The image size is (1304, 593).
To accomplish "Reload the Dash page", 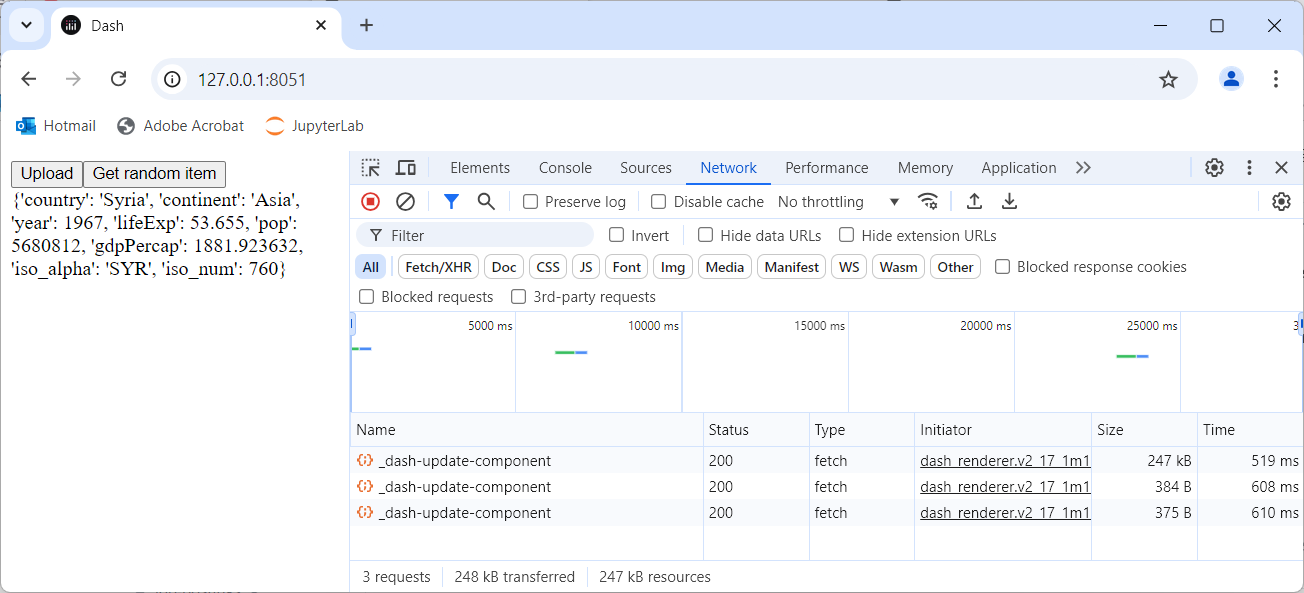I will (x=118, y=79).
